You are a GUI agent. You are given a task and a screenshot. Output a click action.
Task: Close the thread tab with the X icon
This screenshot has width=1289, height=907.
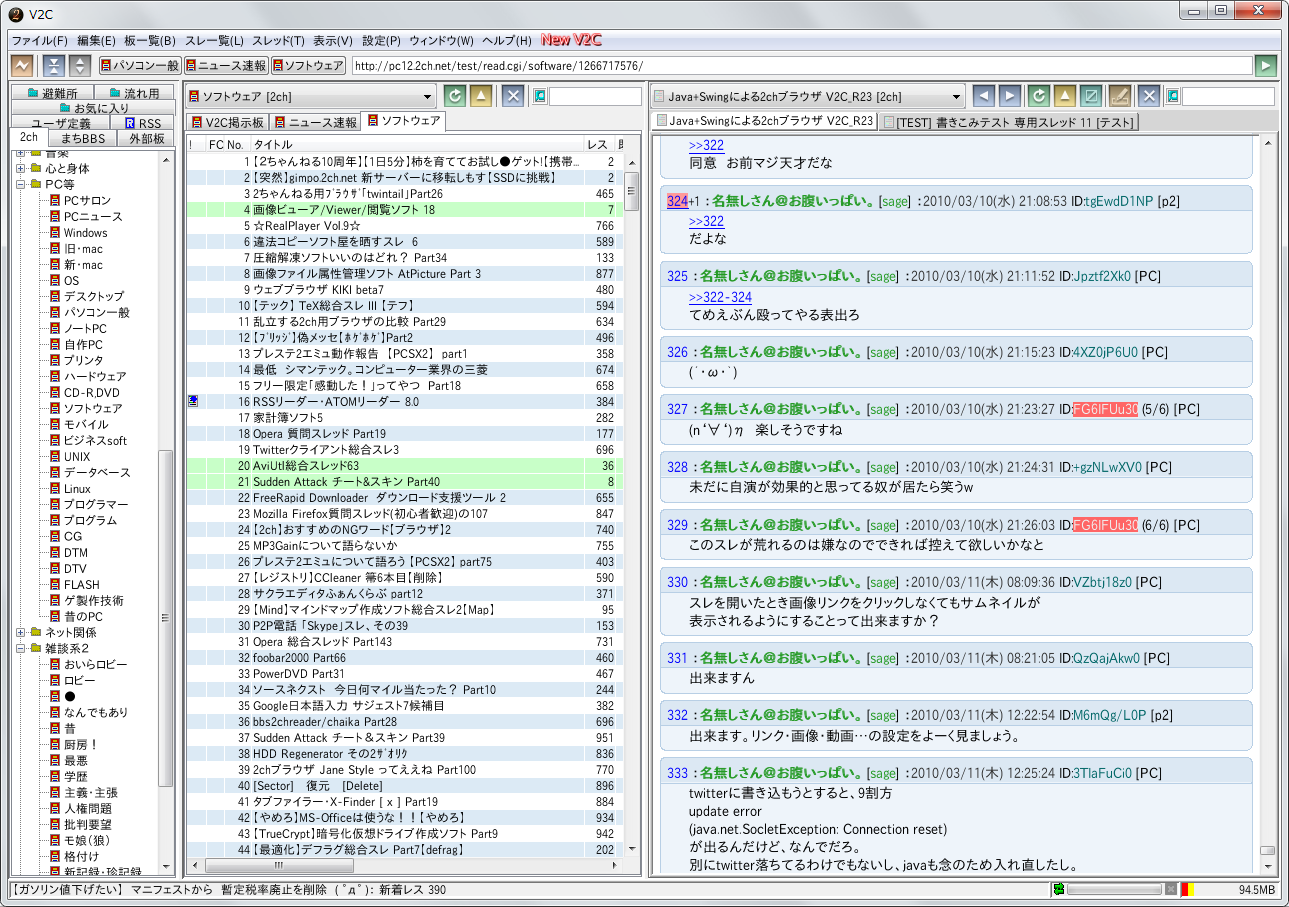pyautogui.click(x=1149, y=96)
